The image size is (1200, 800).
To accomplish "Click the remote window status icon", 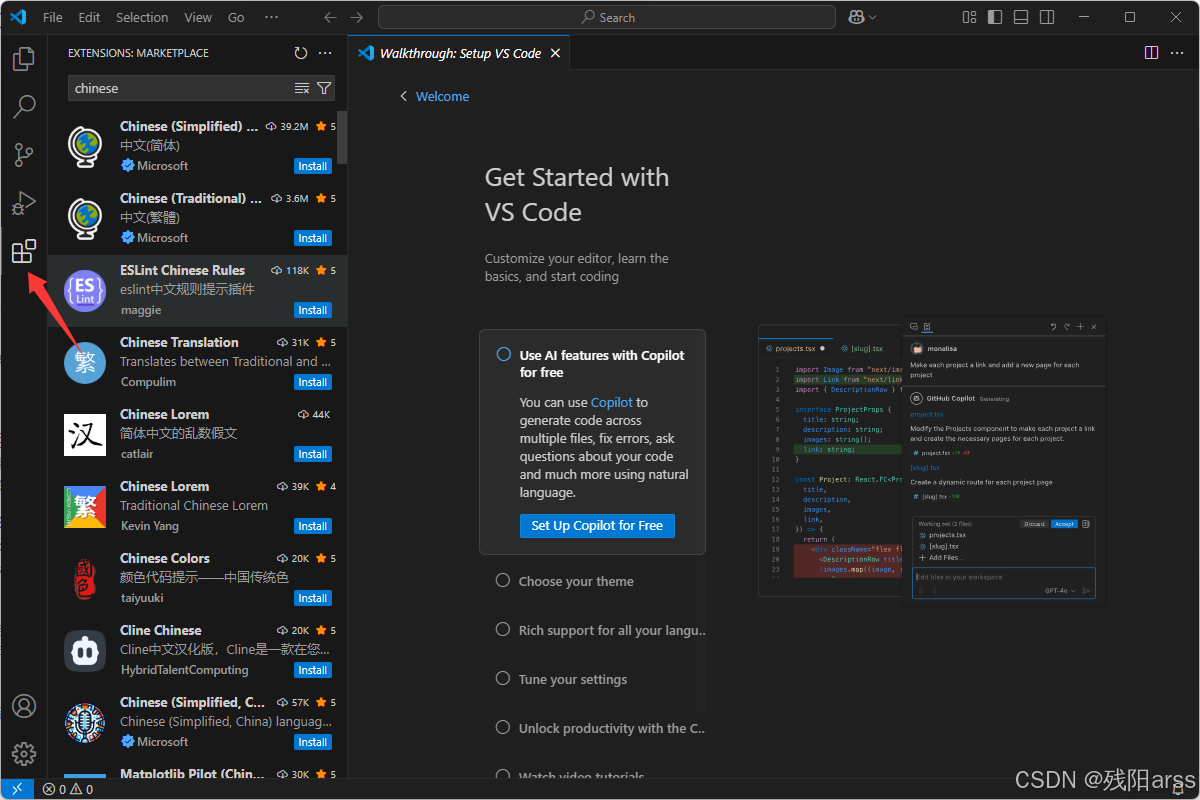I will click(x=17, y=789).
